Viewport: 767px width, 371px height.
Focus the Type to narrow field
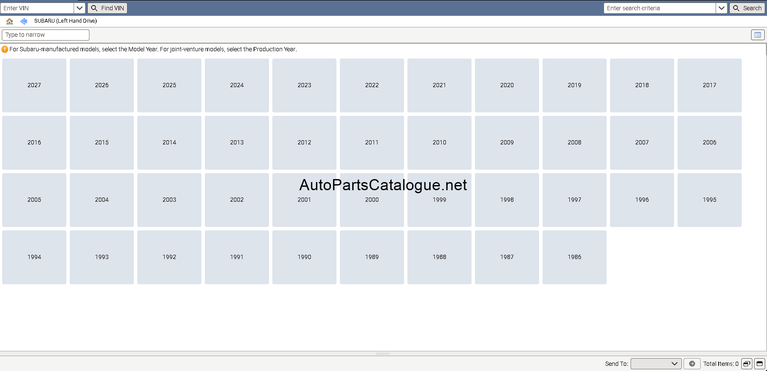pos(46,35)
